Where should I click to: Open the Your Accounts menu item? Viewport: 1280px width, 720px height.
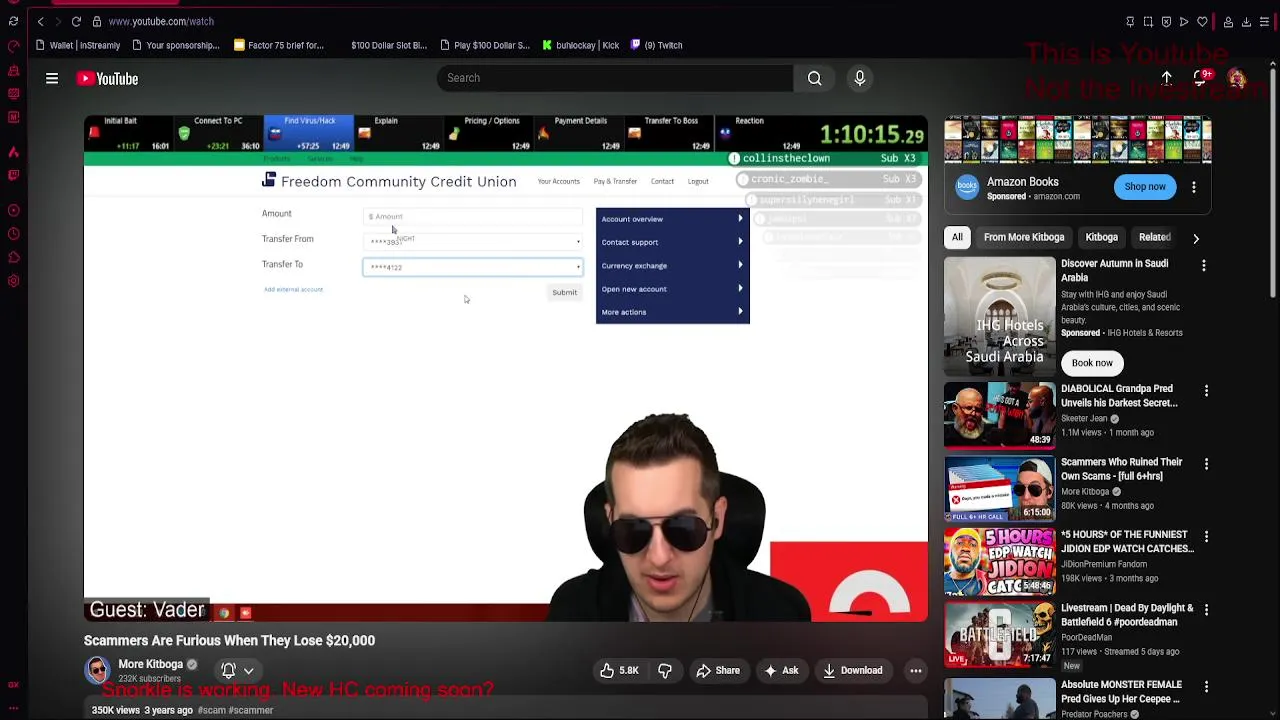point(558,182)
